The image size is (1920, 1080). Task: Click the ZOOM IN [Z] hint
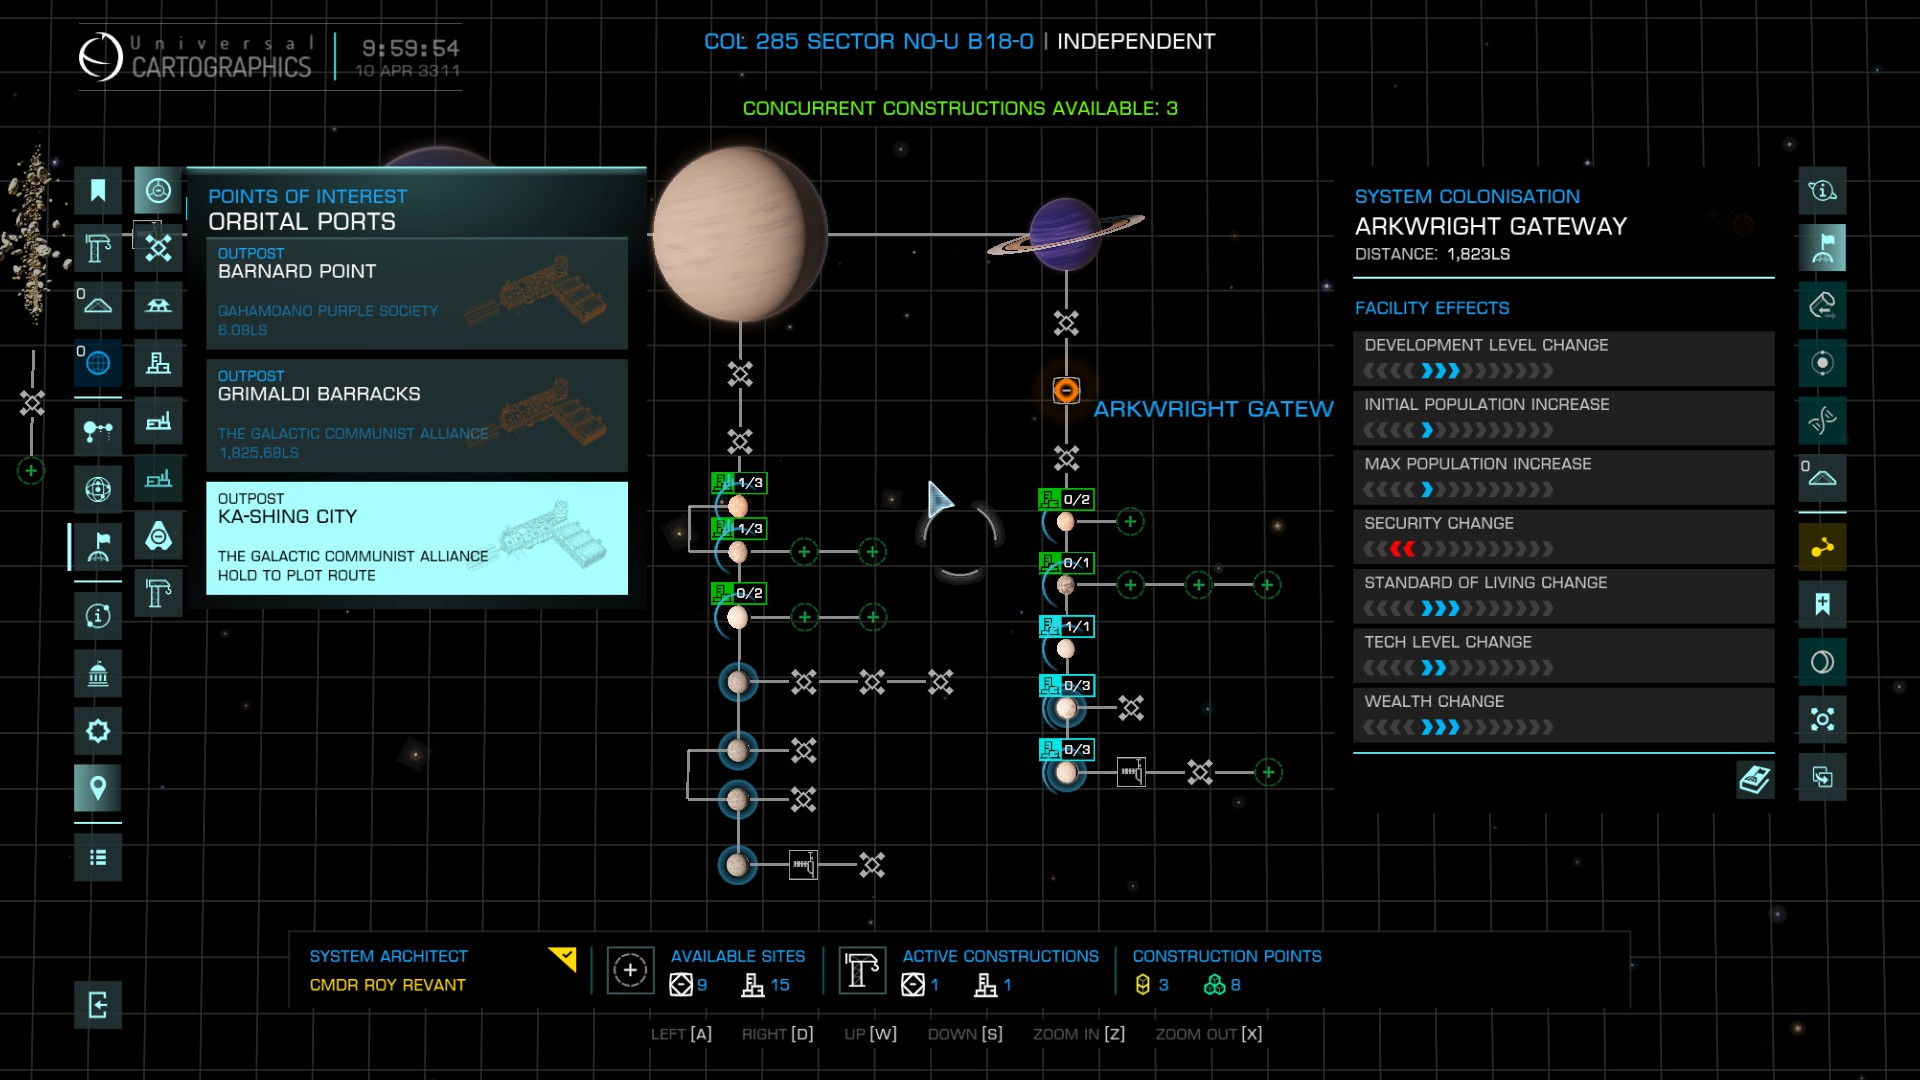[1079, 1034]
